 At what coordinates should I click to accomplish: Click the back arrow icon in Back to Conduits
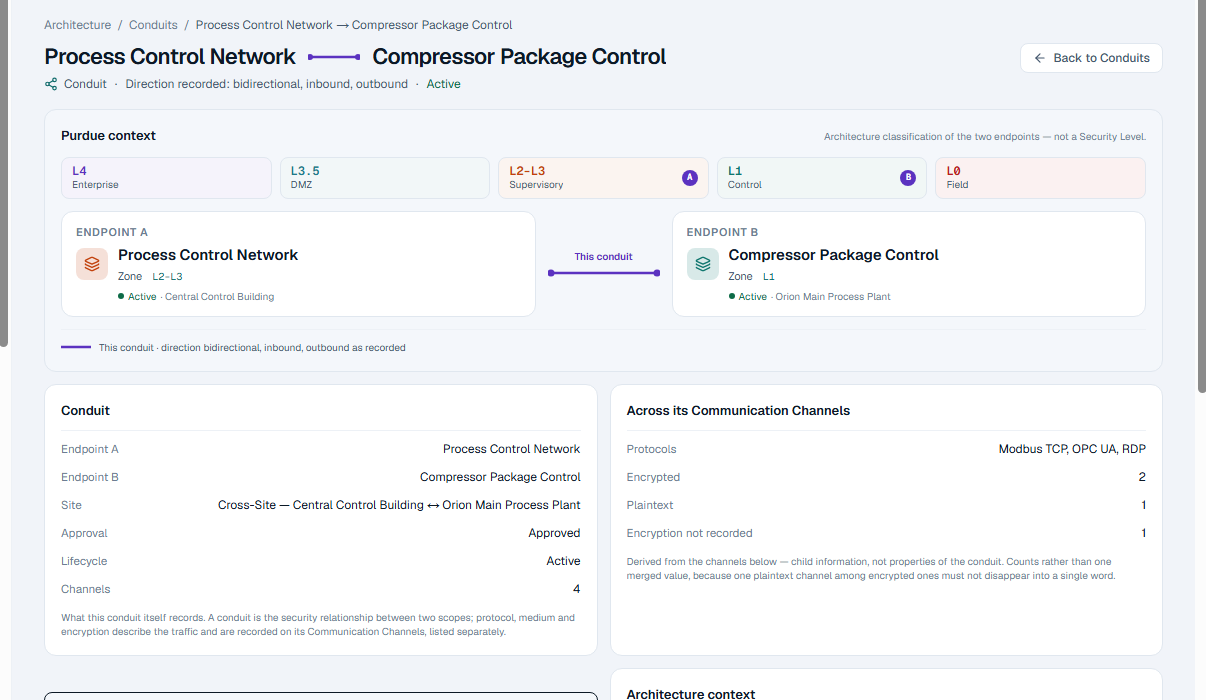pos(1040,58)
